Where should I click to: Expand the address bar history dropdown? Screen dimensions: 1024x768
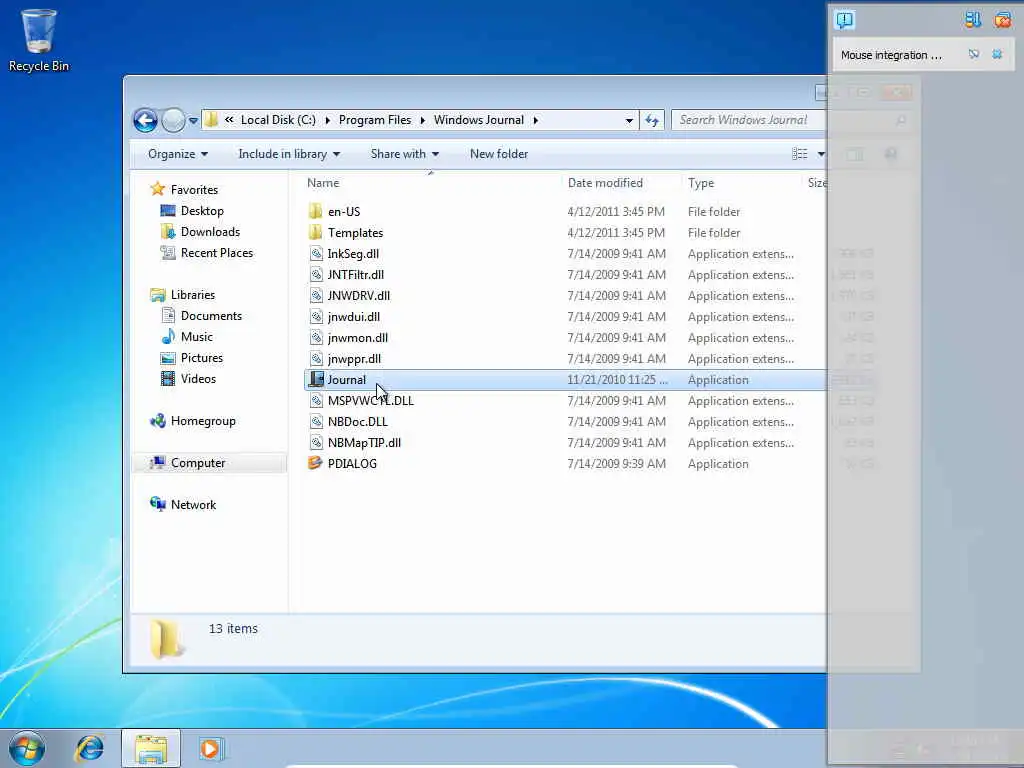[629, 120]
